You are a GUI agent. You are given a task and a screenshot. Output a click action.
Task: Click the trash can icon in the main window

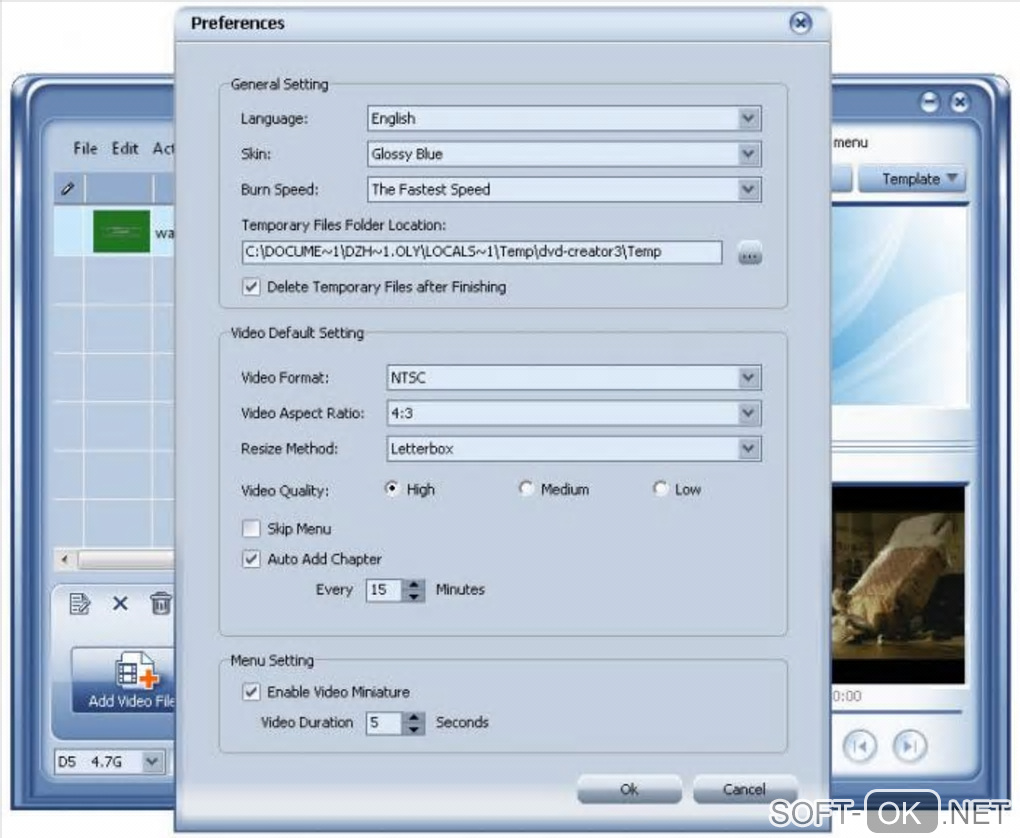[x=161, y=603]
